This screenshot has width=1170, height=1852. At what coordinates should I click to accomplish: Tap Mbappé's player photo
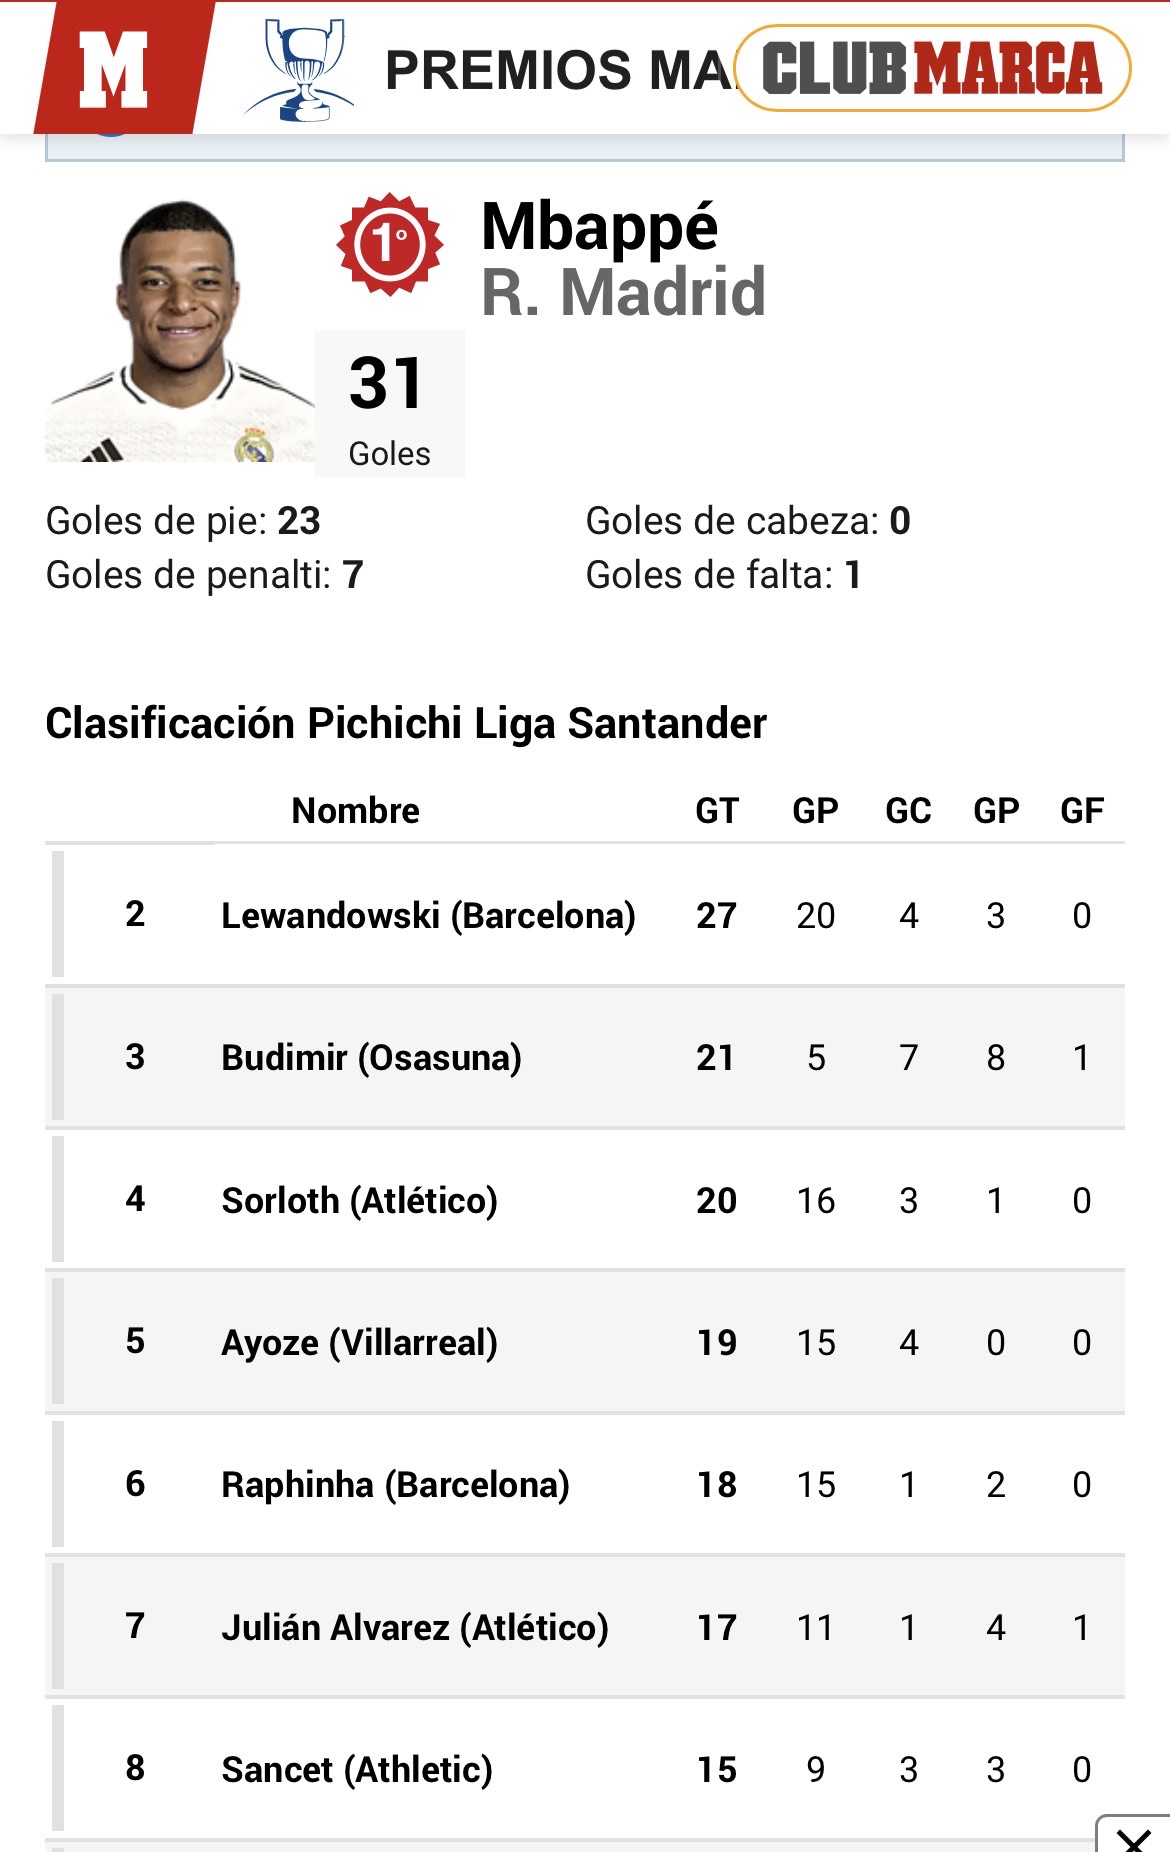[x=180, y=332]
